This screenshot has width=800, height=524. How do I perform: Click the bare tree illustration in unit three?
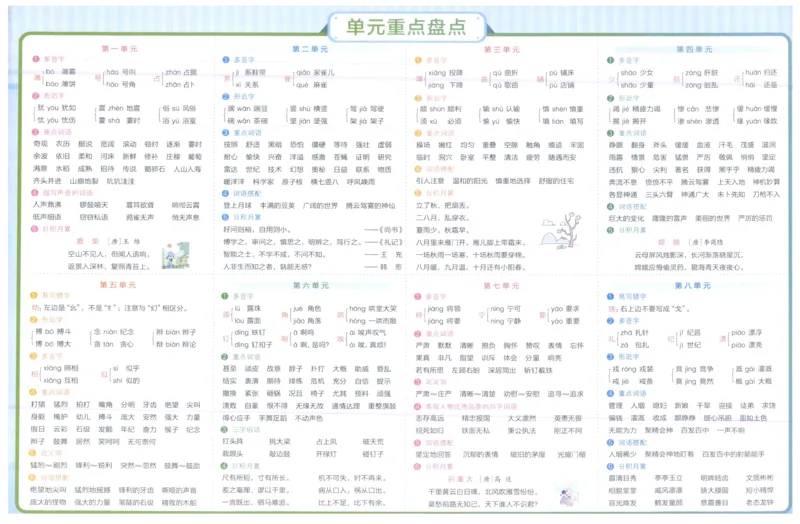click(x=561, y=230)
